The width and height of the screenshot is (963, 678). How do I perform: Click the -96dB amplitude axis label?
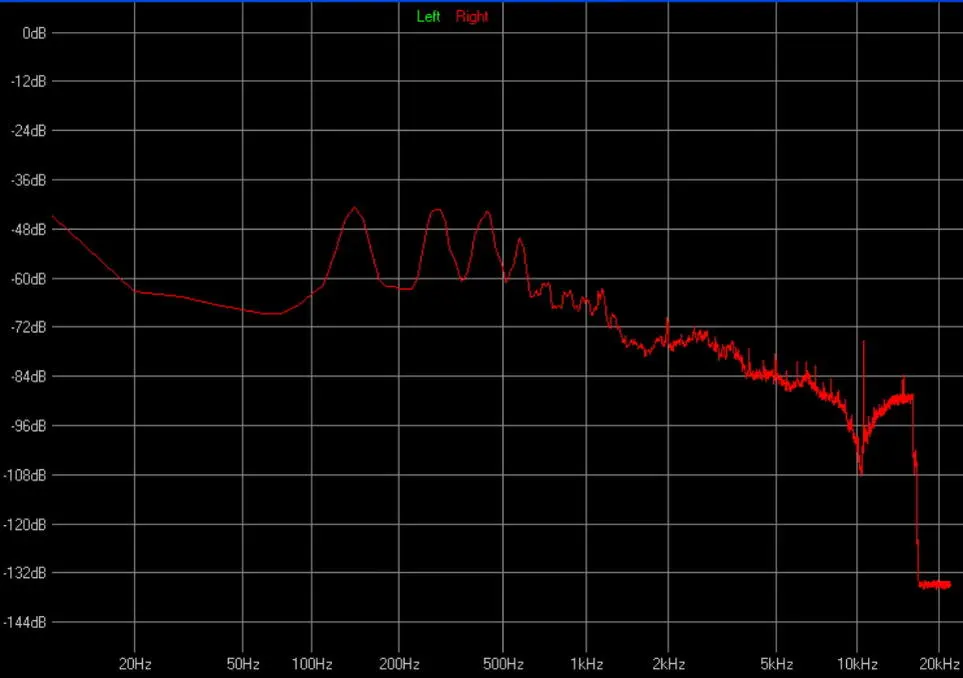pyautogui.click(x=29, y=425)
